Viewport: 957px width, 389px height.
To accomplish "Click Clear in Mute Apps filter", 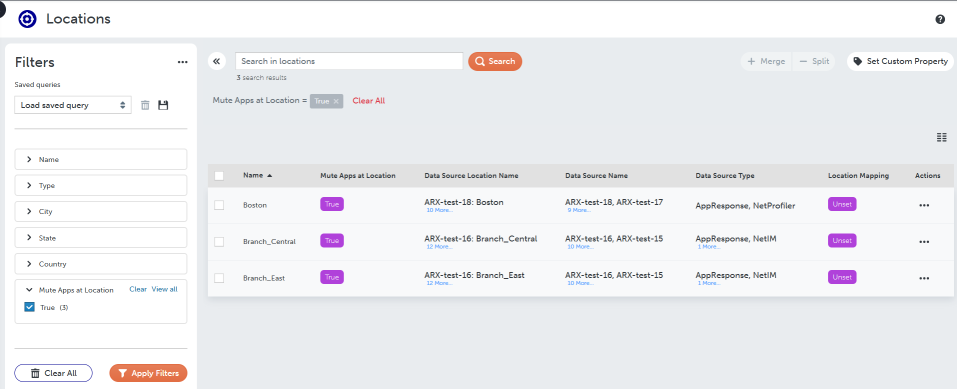I will coord(138,289).
